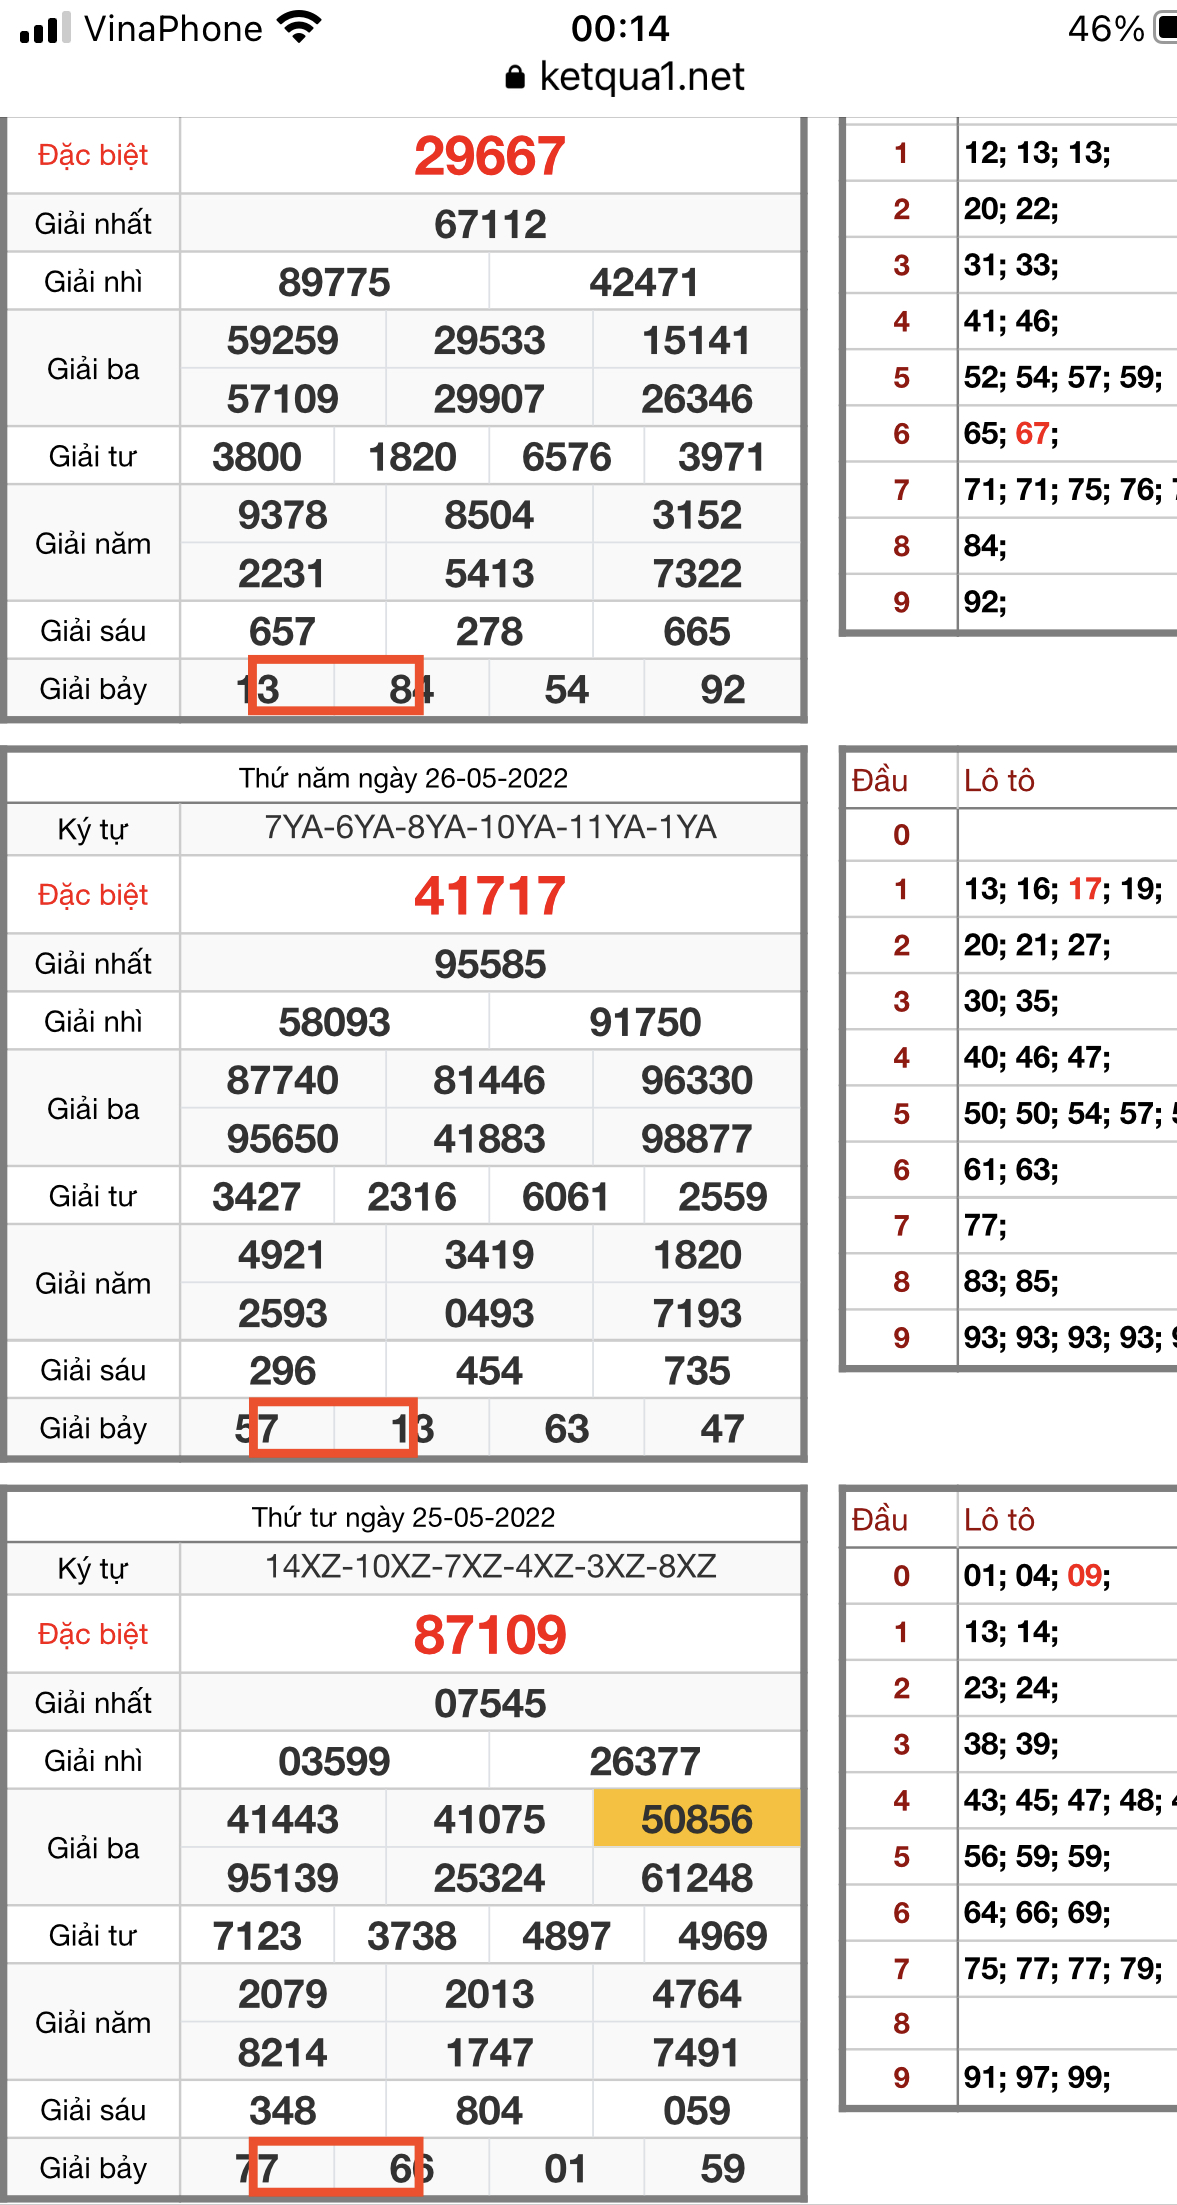Tap the red lô tô number 09

click(1086, 1576)
